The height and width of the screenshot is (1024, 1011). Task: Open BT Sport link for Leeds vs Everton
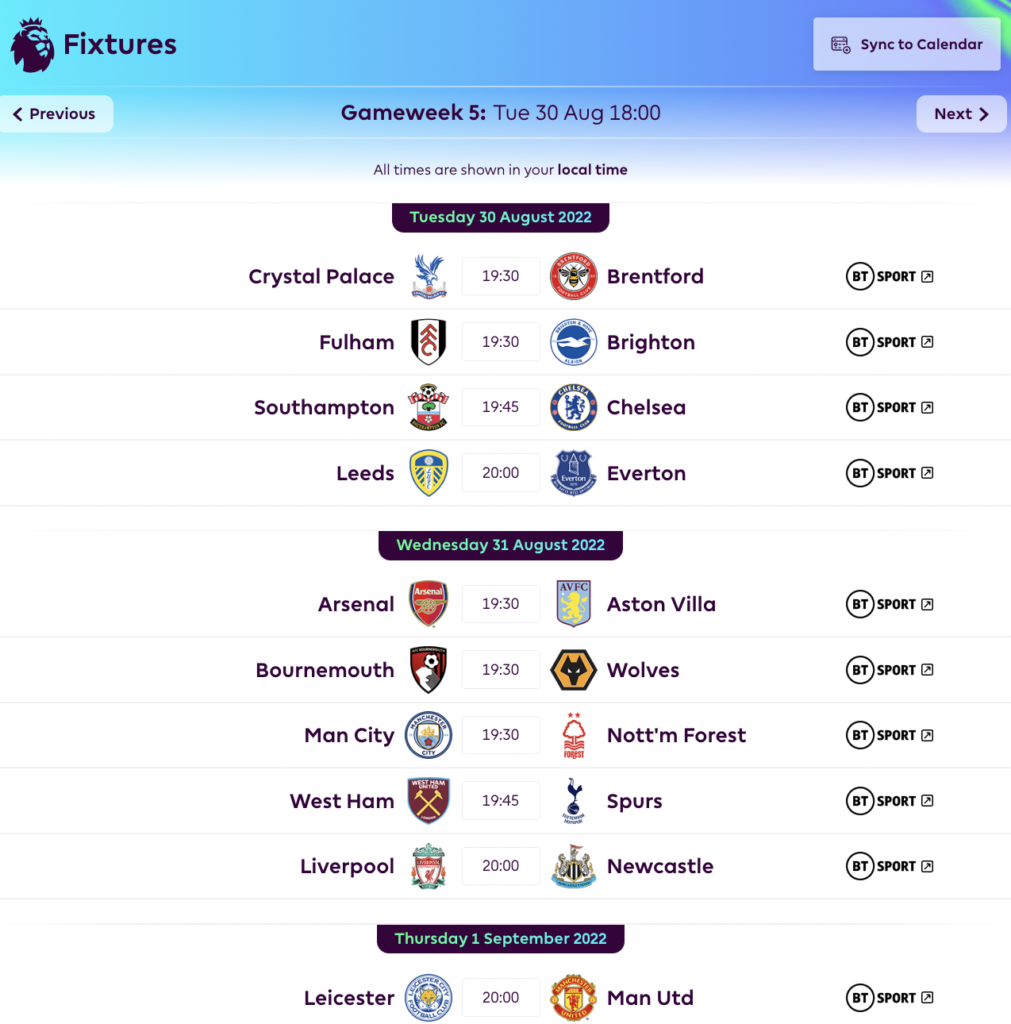[889, 472]
